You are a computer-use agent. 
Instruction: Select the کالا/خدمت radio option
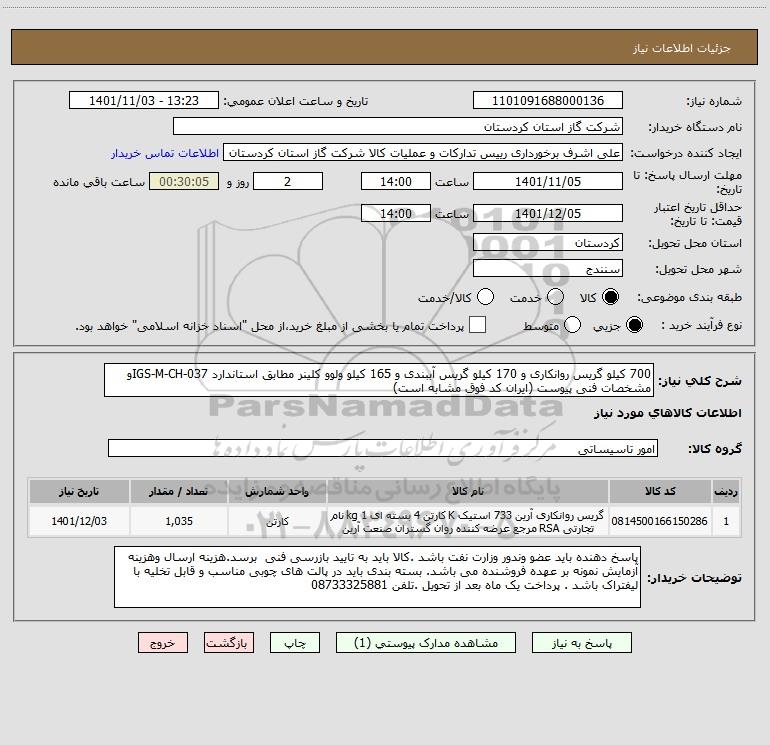(486, 297)
